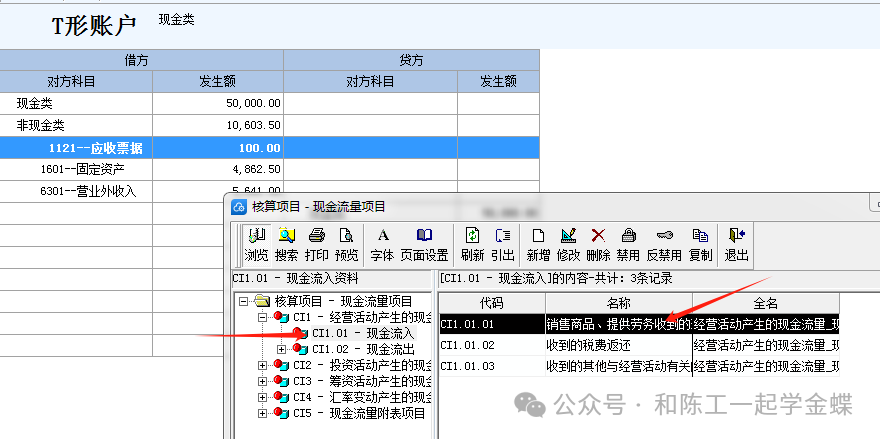Expand the CI1.02 现金流出 tree node
Viewport: 880px width, 439px height.
(x=281, y=349)
